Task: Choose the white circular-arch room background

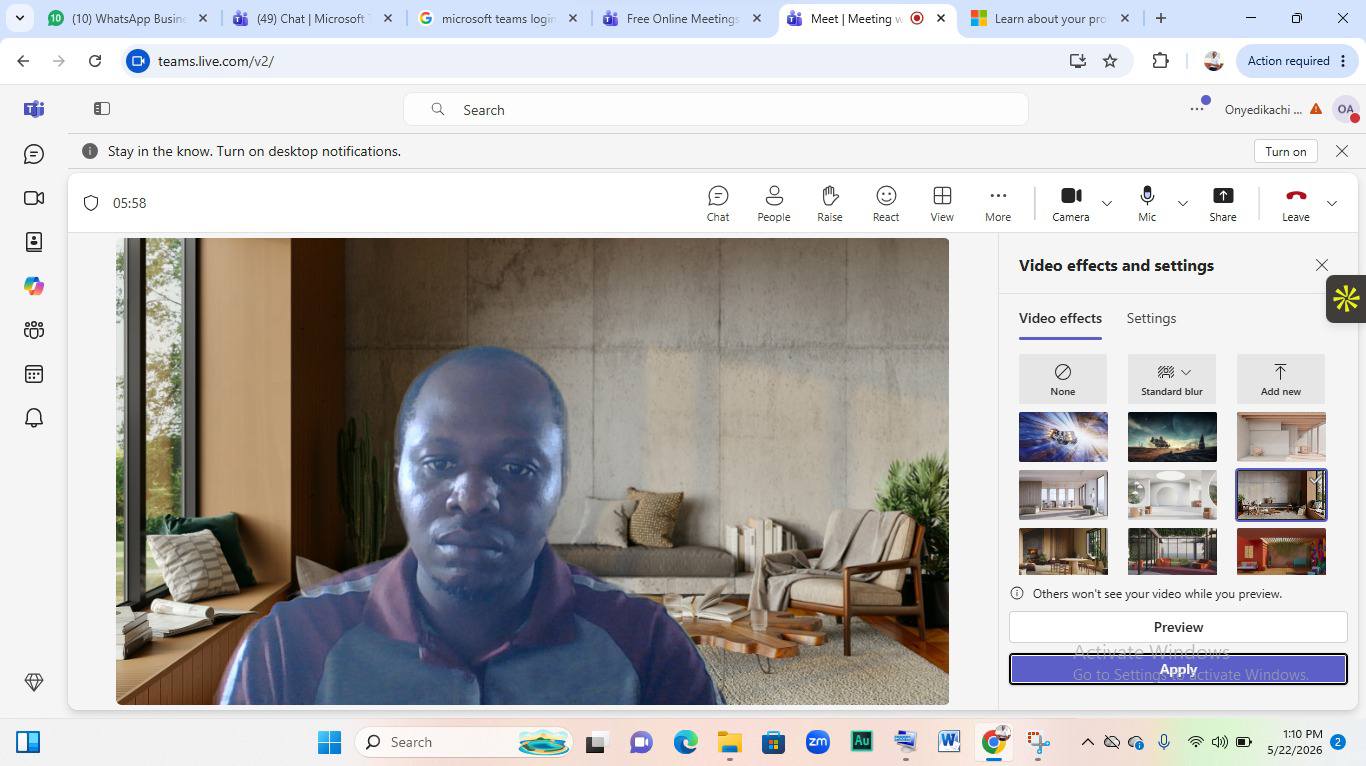Action: (1172, 495)
